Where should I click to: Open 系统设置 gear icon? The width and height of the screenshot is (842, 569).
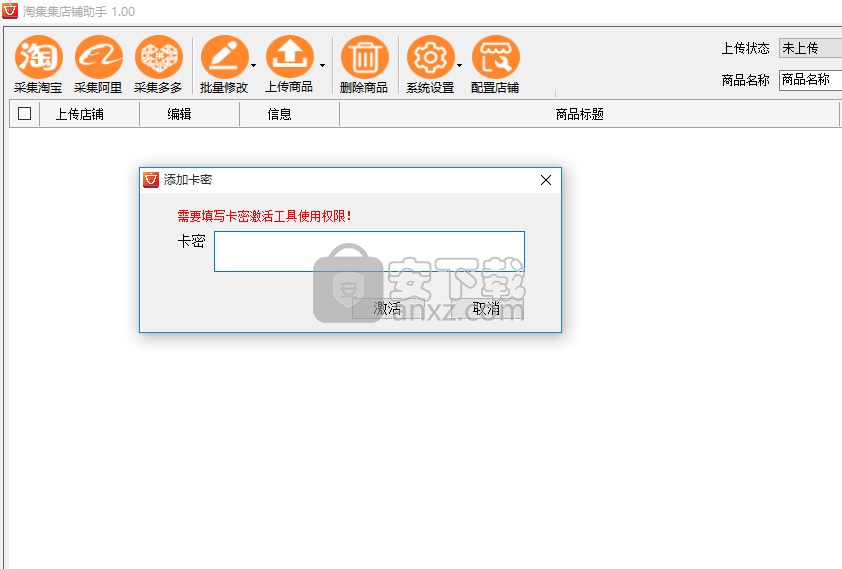[x=430, y=64]
